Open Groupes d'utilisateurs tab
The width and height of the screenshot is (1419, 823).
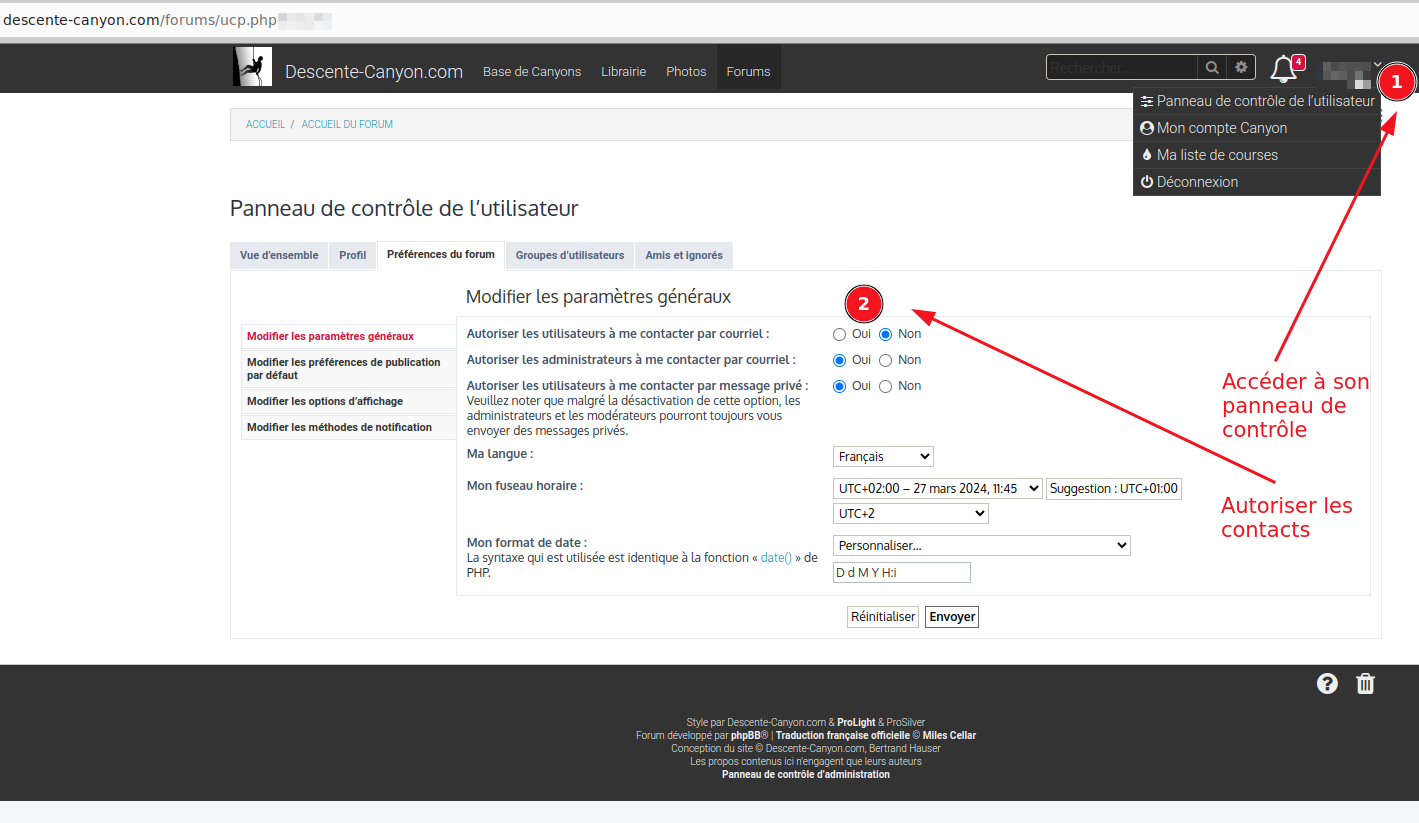570,256
